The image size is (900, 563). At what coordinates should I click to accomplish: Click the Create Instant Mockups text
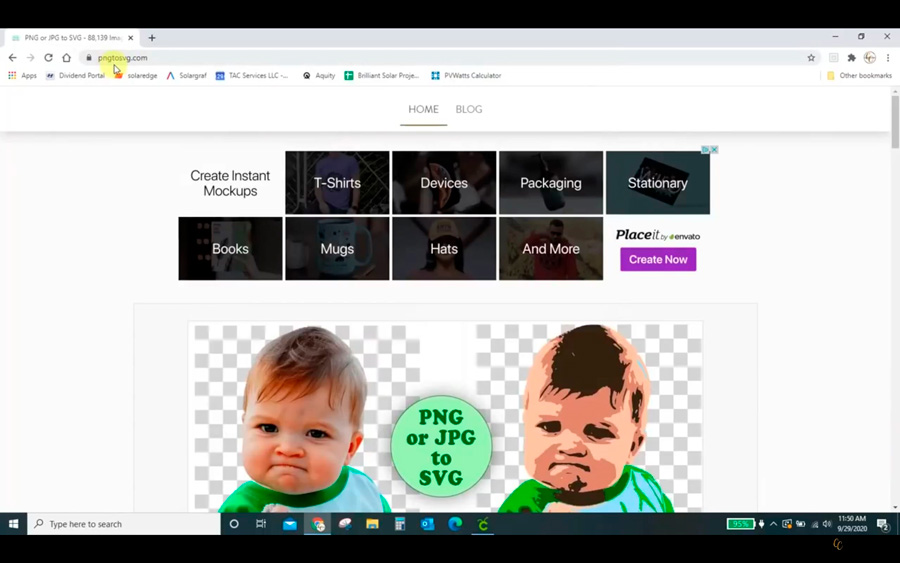230,183
